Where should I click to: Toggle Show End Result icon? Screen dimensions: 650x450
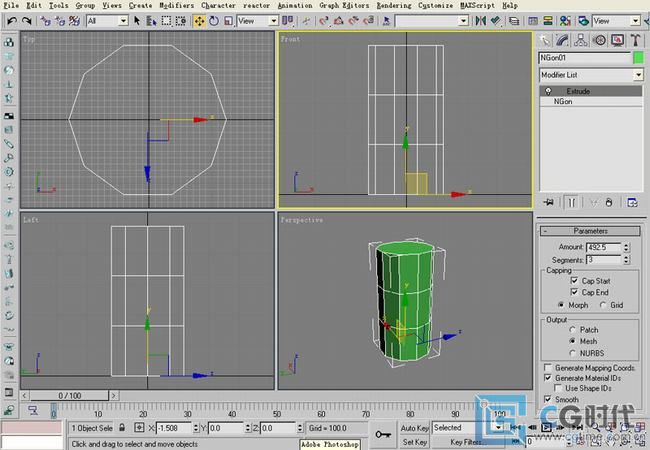coord(572,202)
